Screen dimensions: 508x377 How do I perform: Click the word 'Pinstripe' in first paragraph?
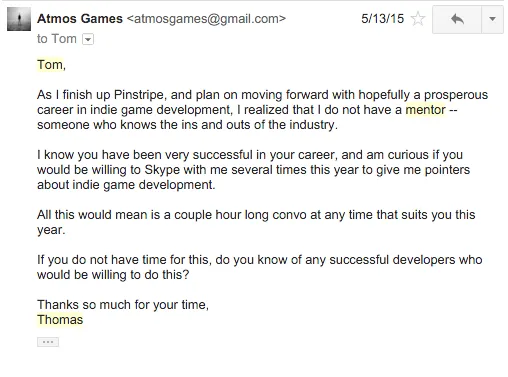pos(139,95)
